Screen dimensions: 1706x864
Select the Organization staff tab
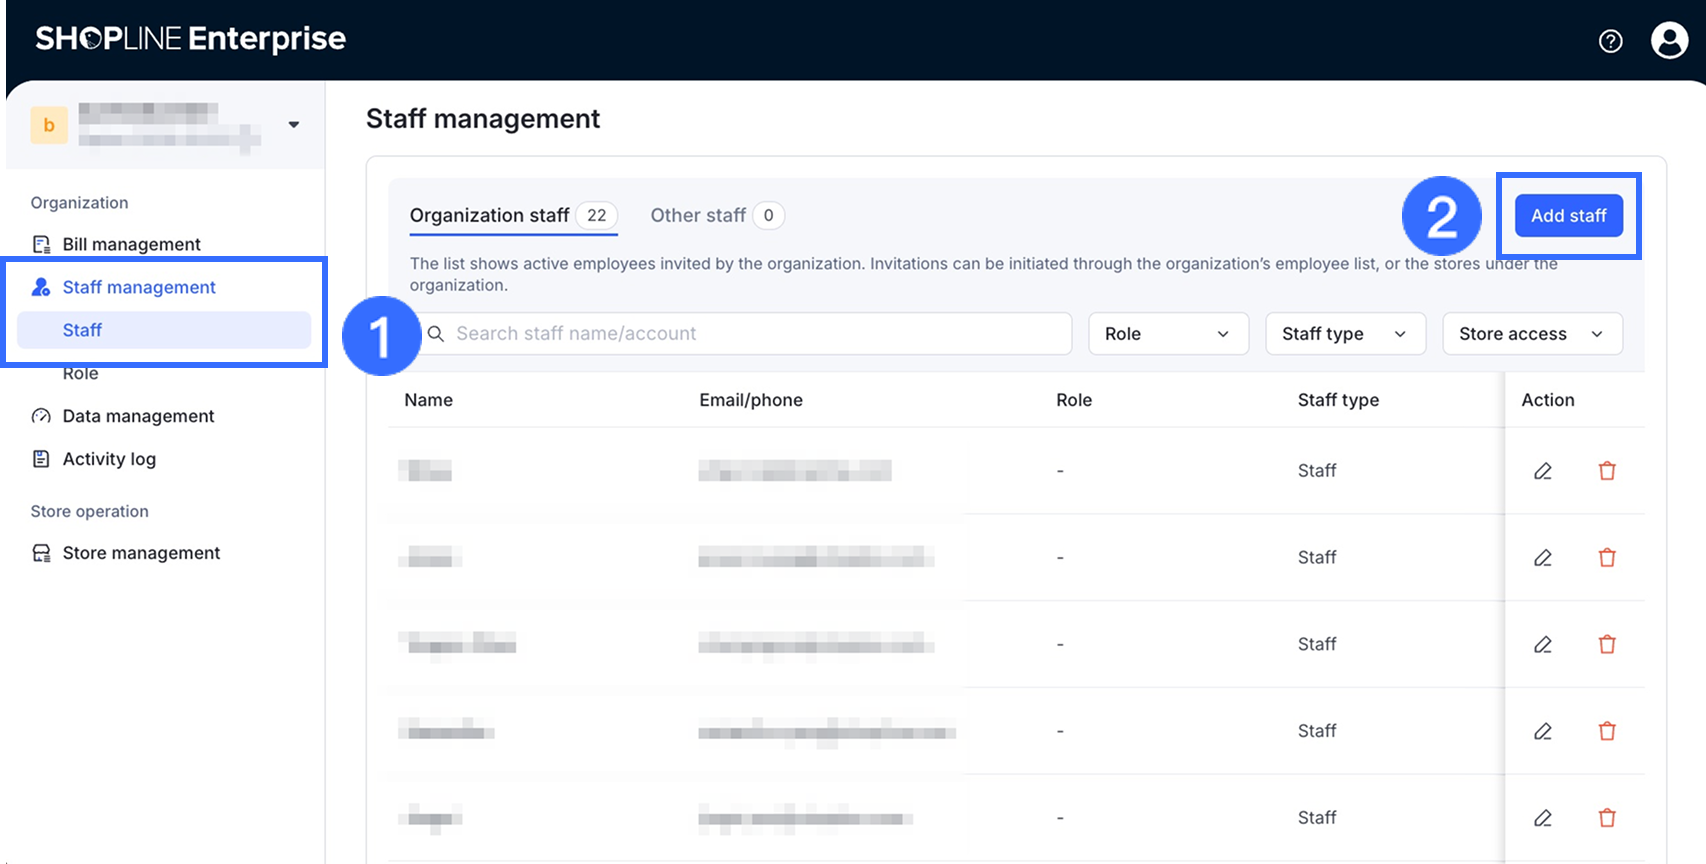click(x=490, y=216)
